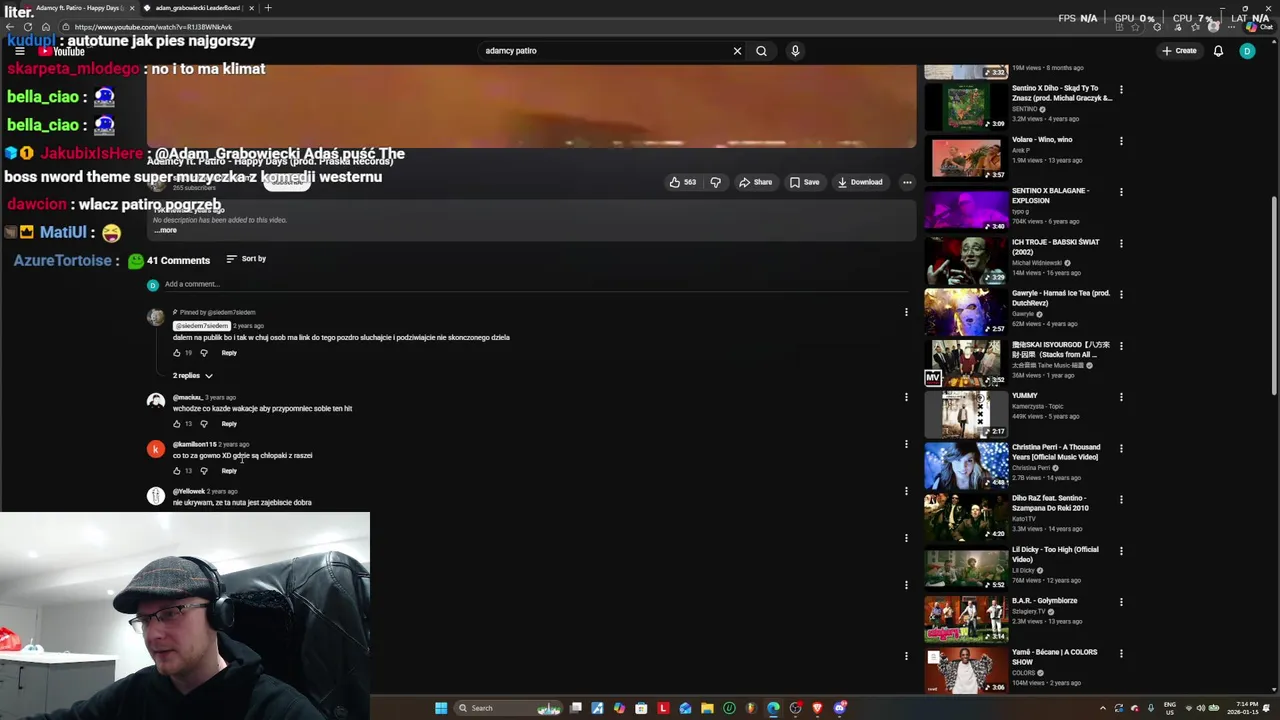Click the browser address bar URL
The height and width of the screenshot is (720, 1280).
coord(153,27)
